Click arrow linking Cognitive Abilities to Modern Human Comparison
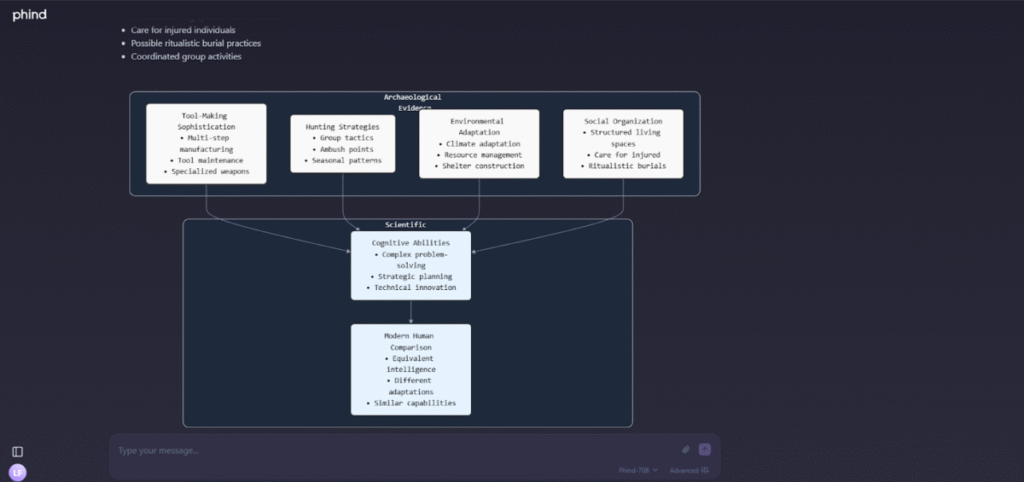Image resolution: width=1024 pixels, height=482 pixels. click(411, 311)
